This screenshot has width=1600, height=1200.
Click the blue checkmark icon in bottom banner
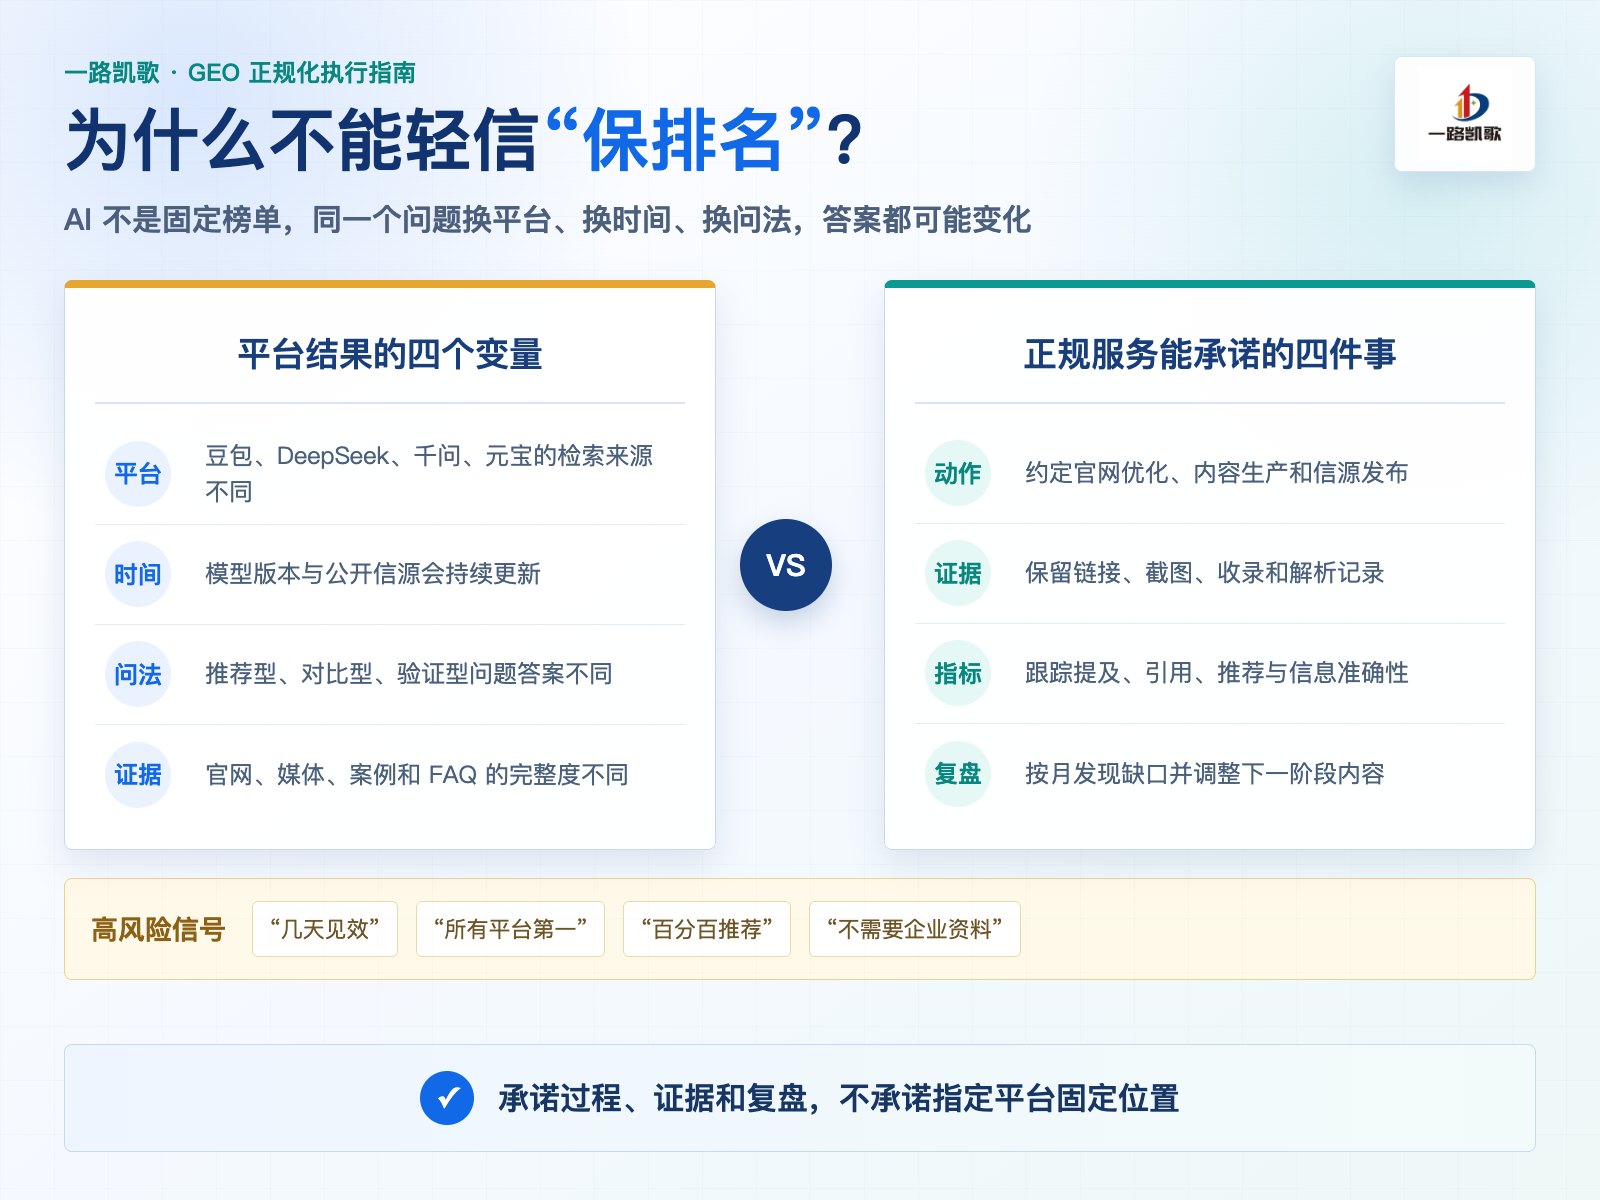(447, 1098)
